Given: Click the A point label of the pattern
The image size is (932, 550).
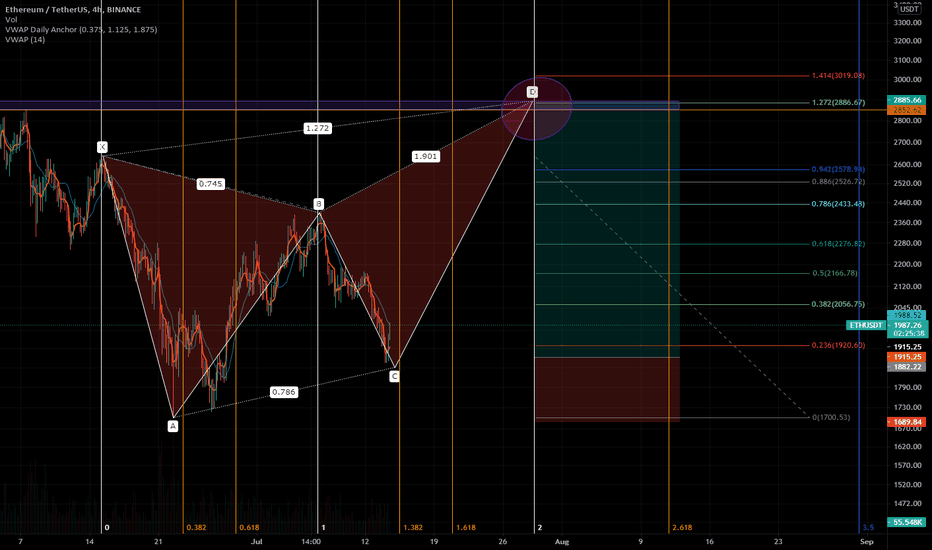Looking at the screenshot, I should pyautogui.click(x=173, y=426).
